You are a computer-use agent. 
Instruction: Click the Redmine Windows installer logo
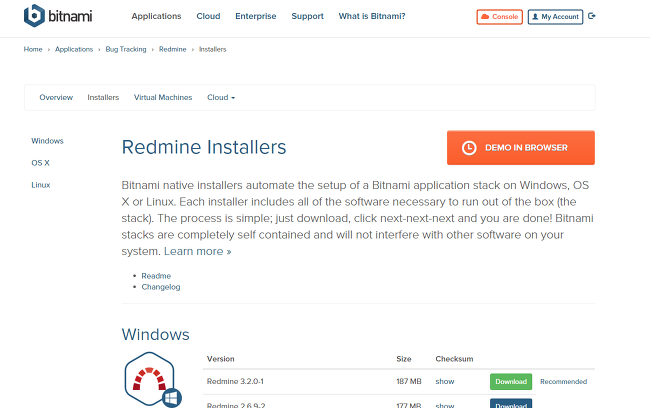click(x=153, y=379)
